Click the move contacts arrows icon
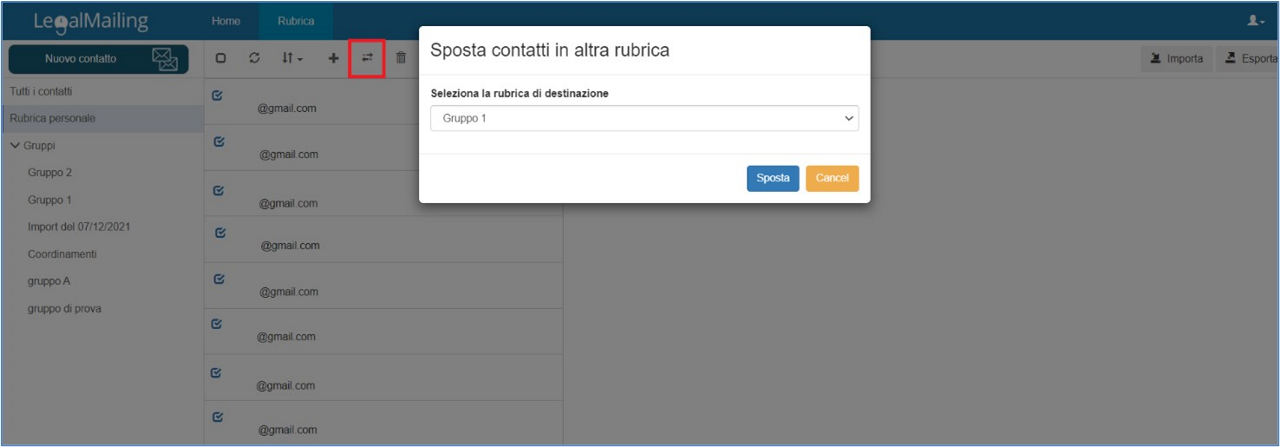The image size is (1280, 447). (367, 58)
